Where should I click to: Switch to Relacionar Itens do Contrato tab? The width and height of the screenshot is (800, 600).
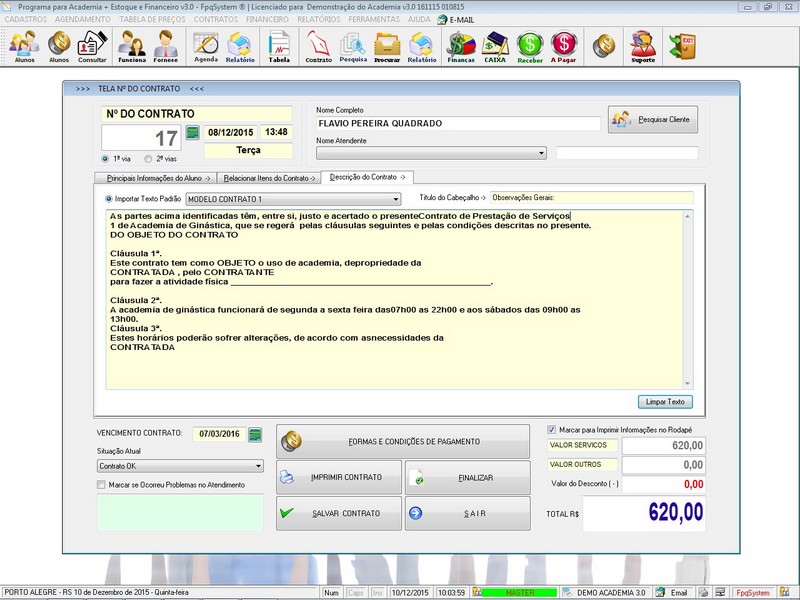point(269,178)
